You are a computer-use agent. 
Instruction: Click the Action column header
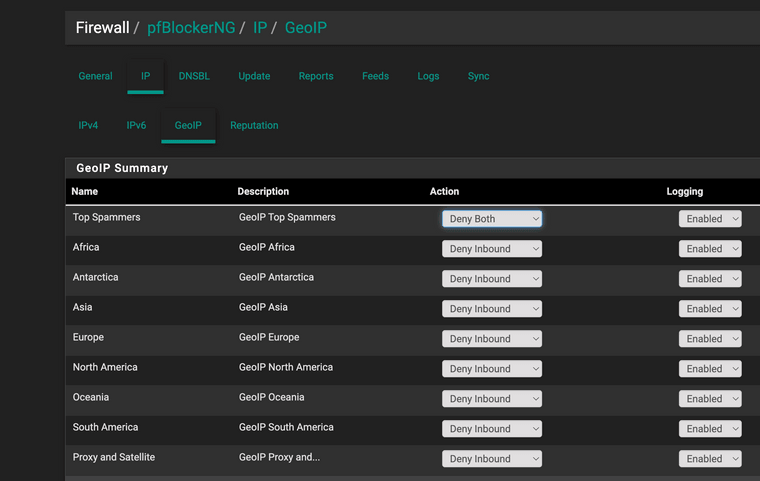click(x=444, y=192)
